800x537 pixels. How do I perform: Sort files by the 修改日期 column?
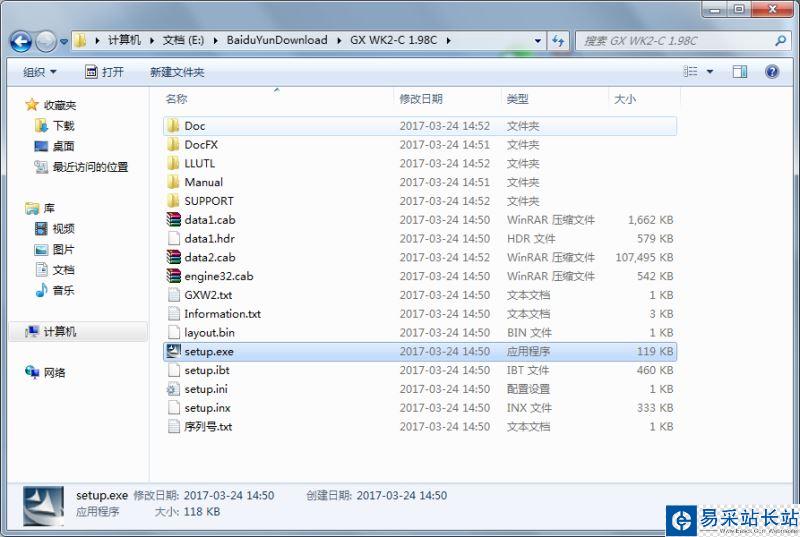[421, 99]
